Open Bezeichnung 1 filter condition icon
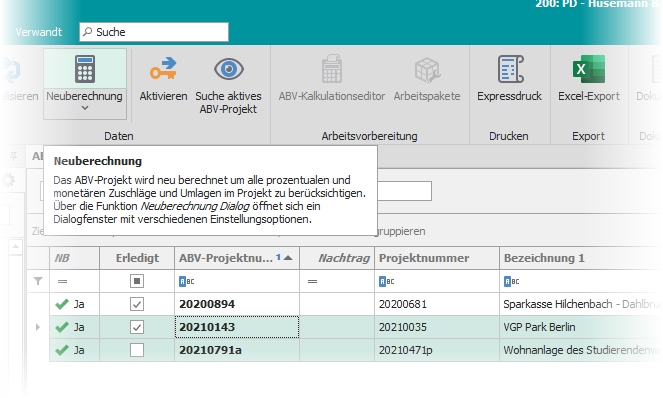 pyautogui.click(x=511, y=281)
